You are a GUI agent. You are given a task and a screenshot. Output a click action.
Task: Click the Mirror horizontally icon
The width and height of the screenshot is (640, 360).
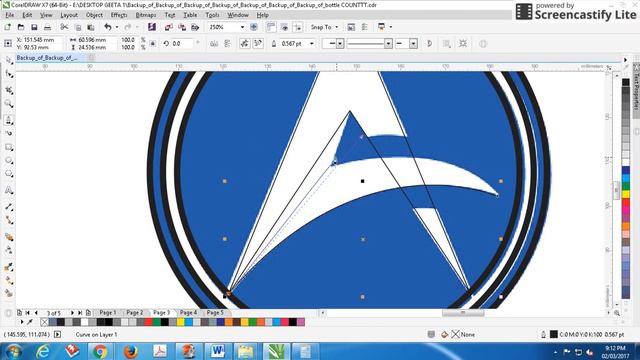[x=214, y=43]
